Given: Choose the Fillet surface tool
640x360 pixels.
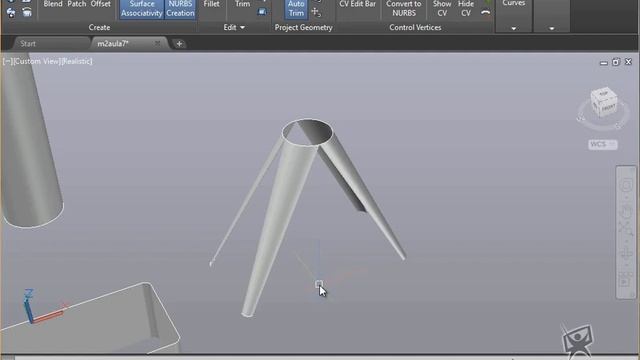Looking at the screenshot, I should pyautogui.click(x=211, y=4).
